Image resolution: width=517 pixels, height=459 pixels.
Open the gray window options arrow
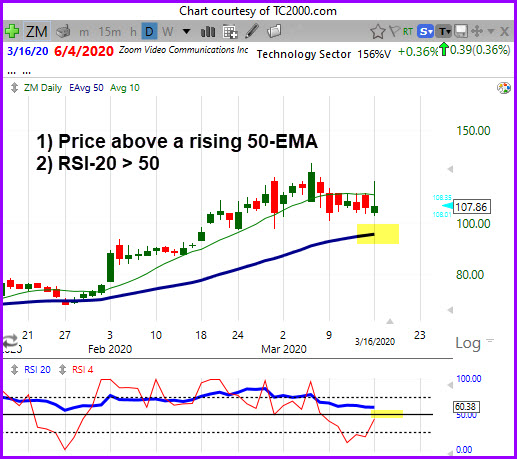[x=491, y=32]
